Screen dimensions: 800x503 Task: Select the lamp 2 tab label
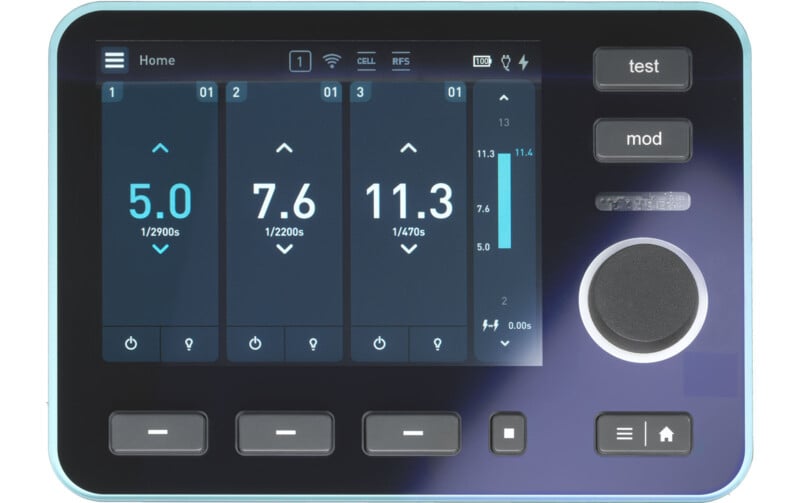236,92
